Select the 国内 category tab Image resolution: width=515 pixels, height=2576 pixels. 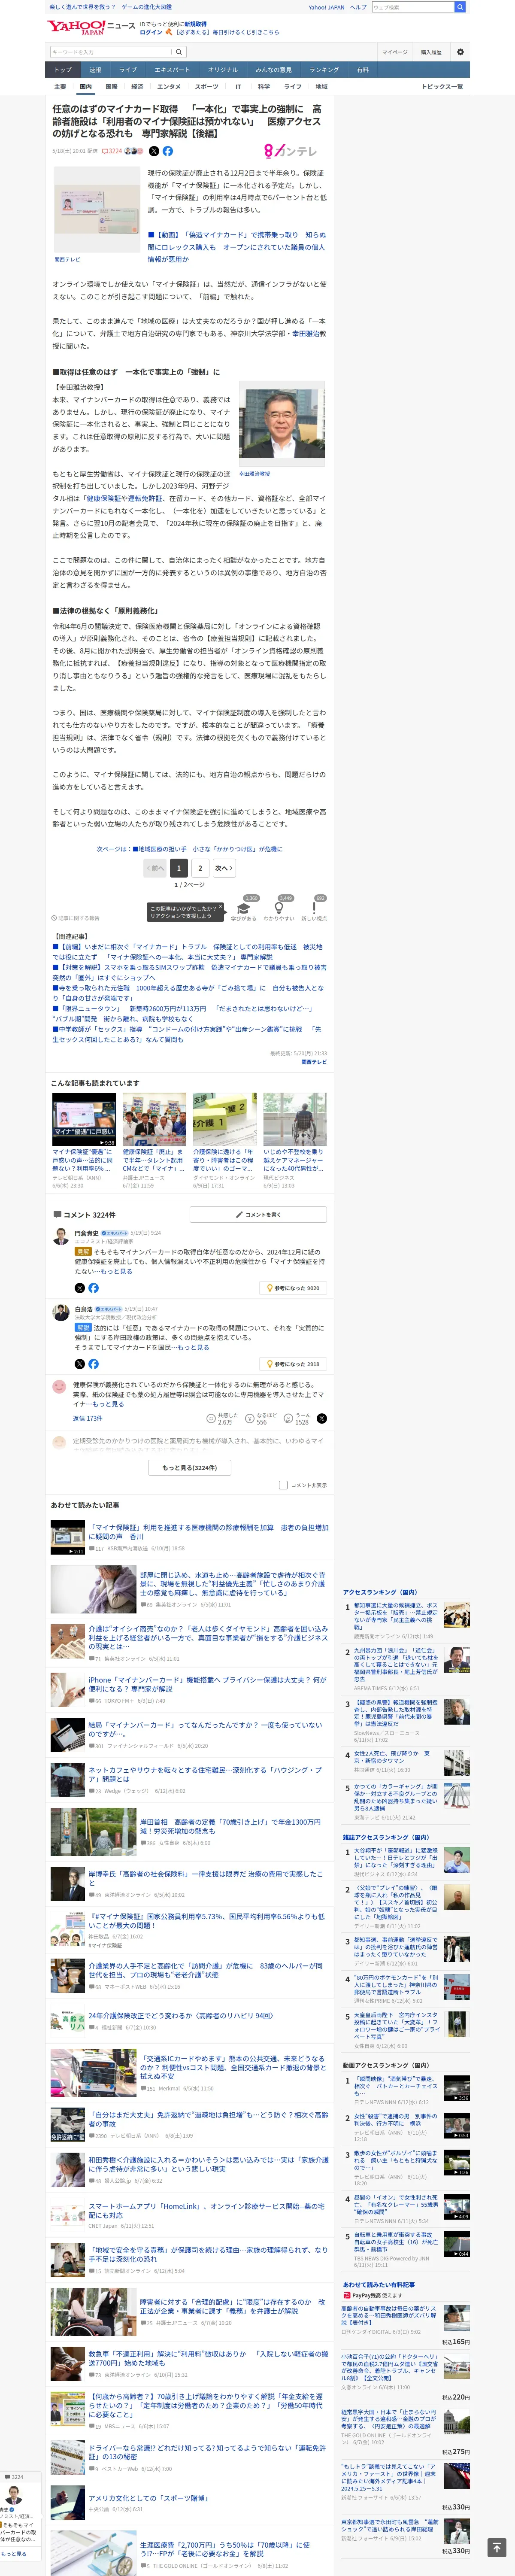pyautogui.click(x=85, y=87)
